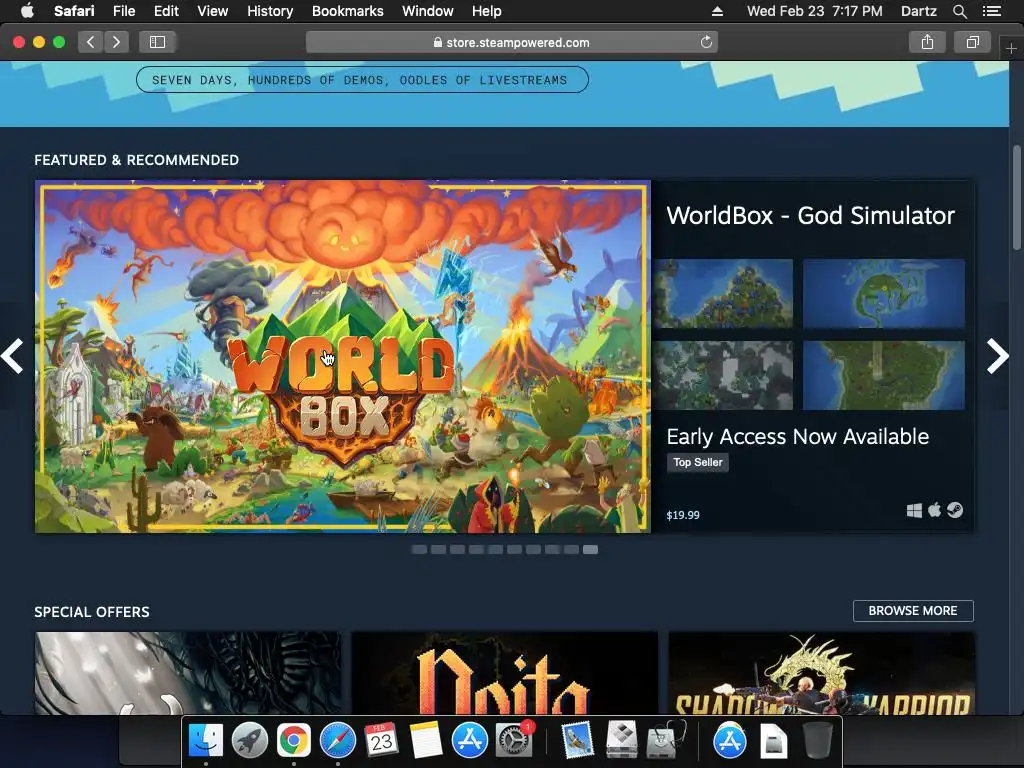Open the Shadow Warrior special offer

[x=822, y=673]
